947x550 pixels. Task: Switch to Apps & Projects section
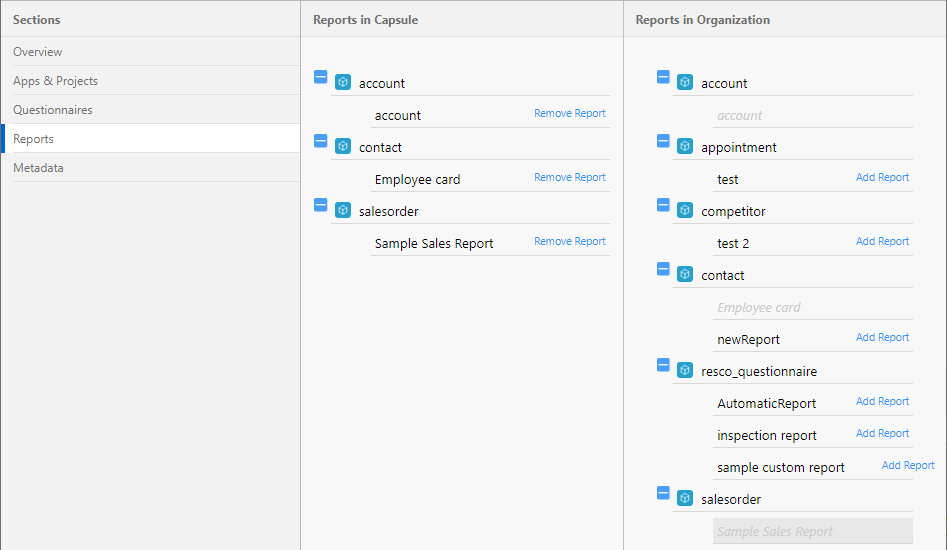click(x=56, y=81)
